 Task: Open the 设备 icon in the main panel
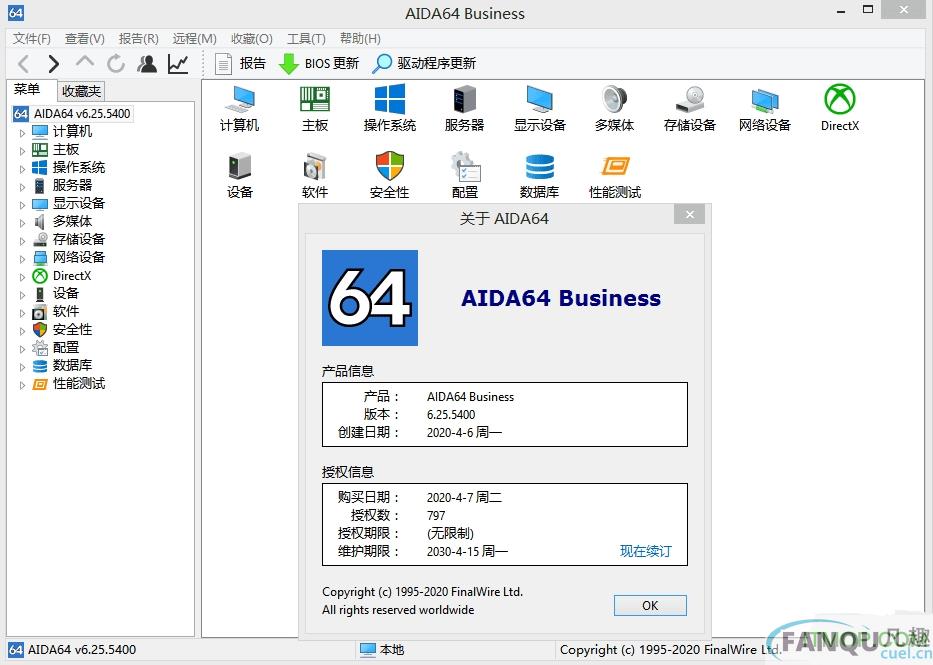click(x=240, y=175)
